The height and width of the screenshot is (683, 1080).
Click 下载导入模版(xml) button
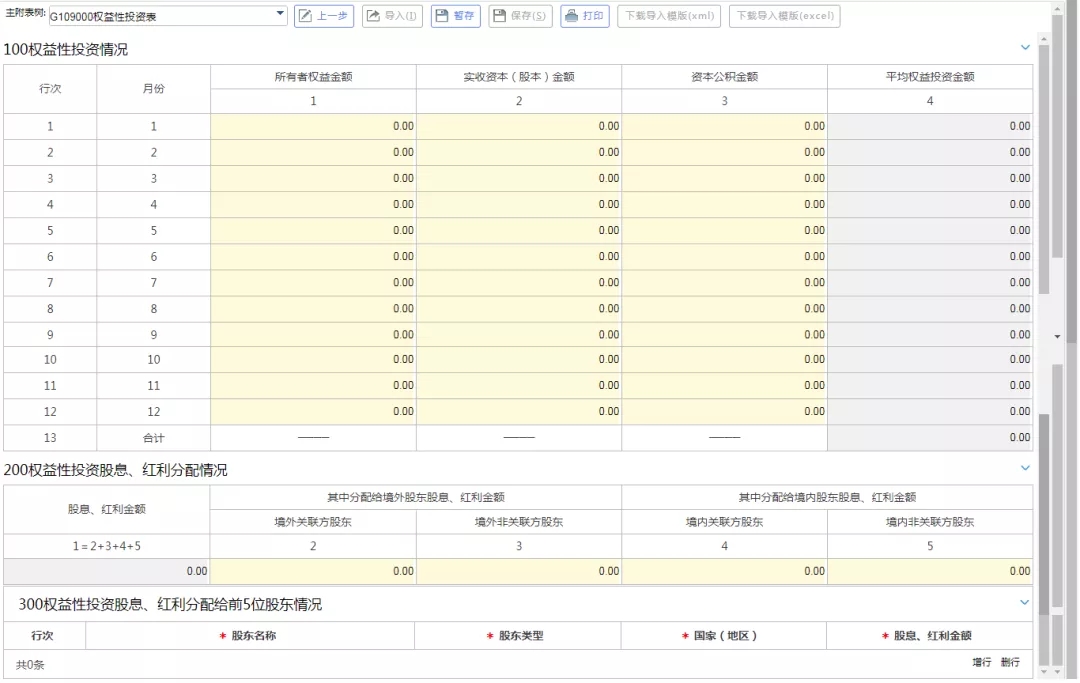tap(669, 16)
